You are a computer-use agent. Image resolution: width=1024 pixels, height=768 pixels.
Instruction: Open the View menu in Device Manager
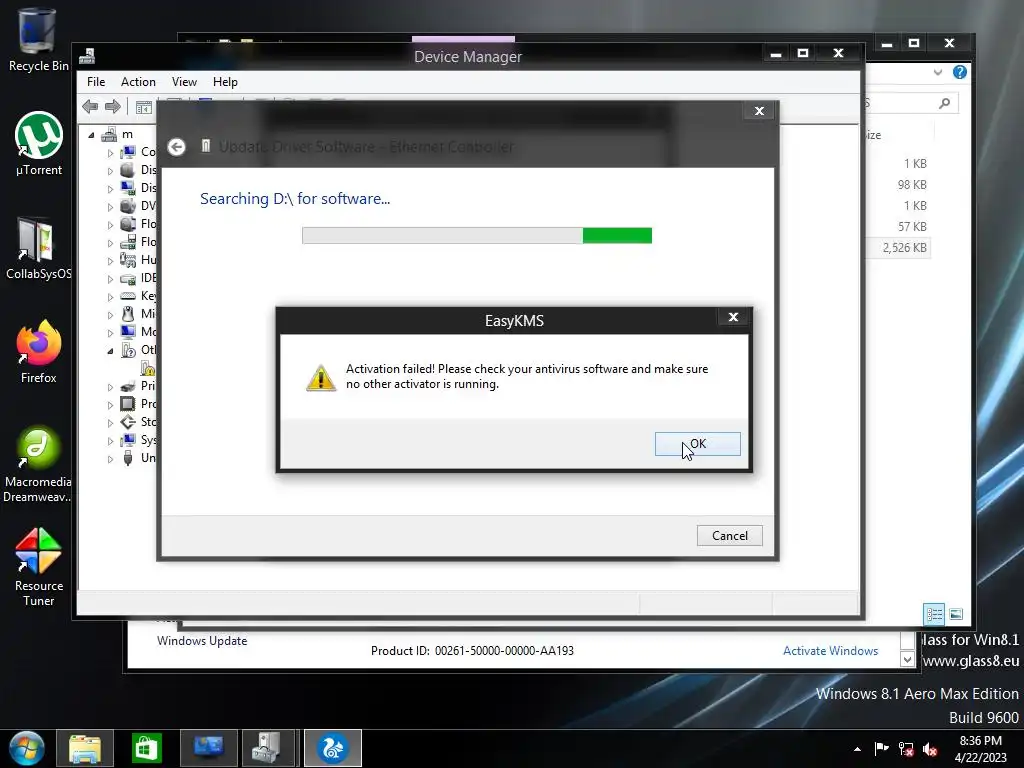184,82
